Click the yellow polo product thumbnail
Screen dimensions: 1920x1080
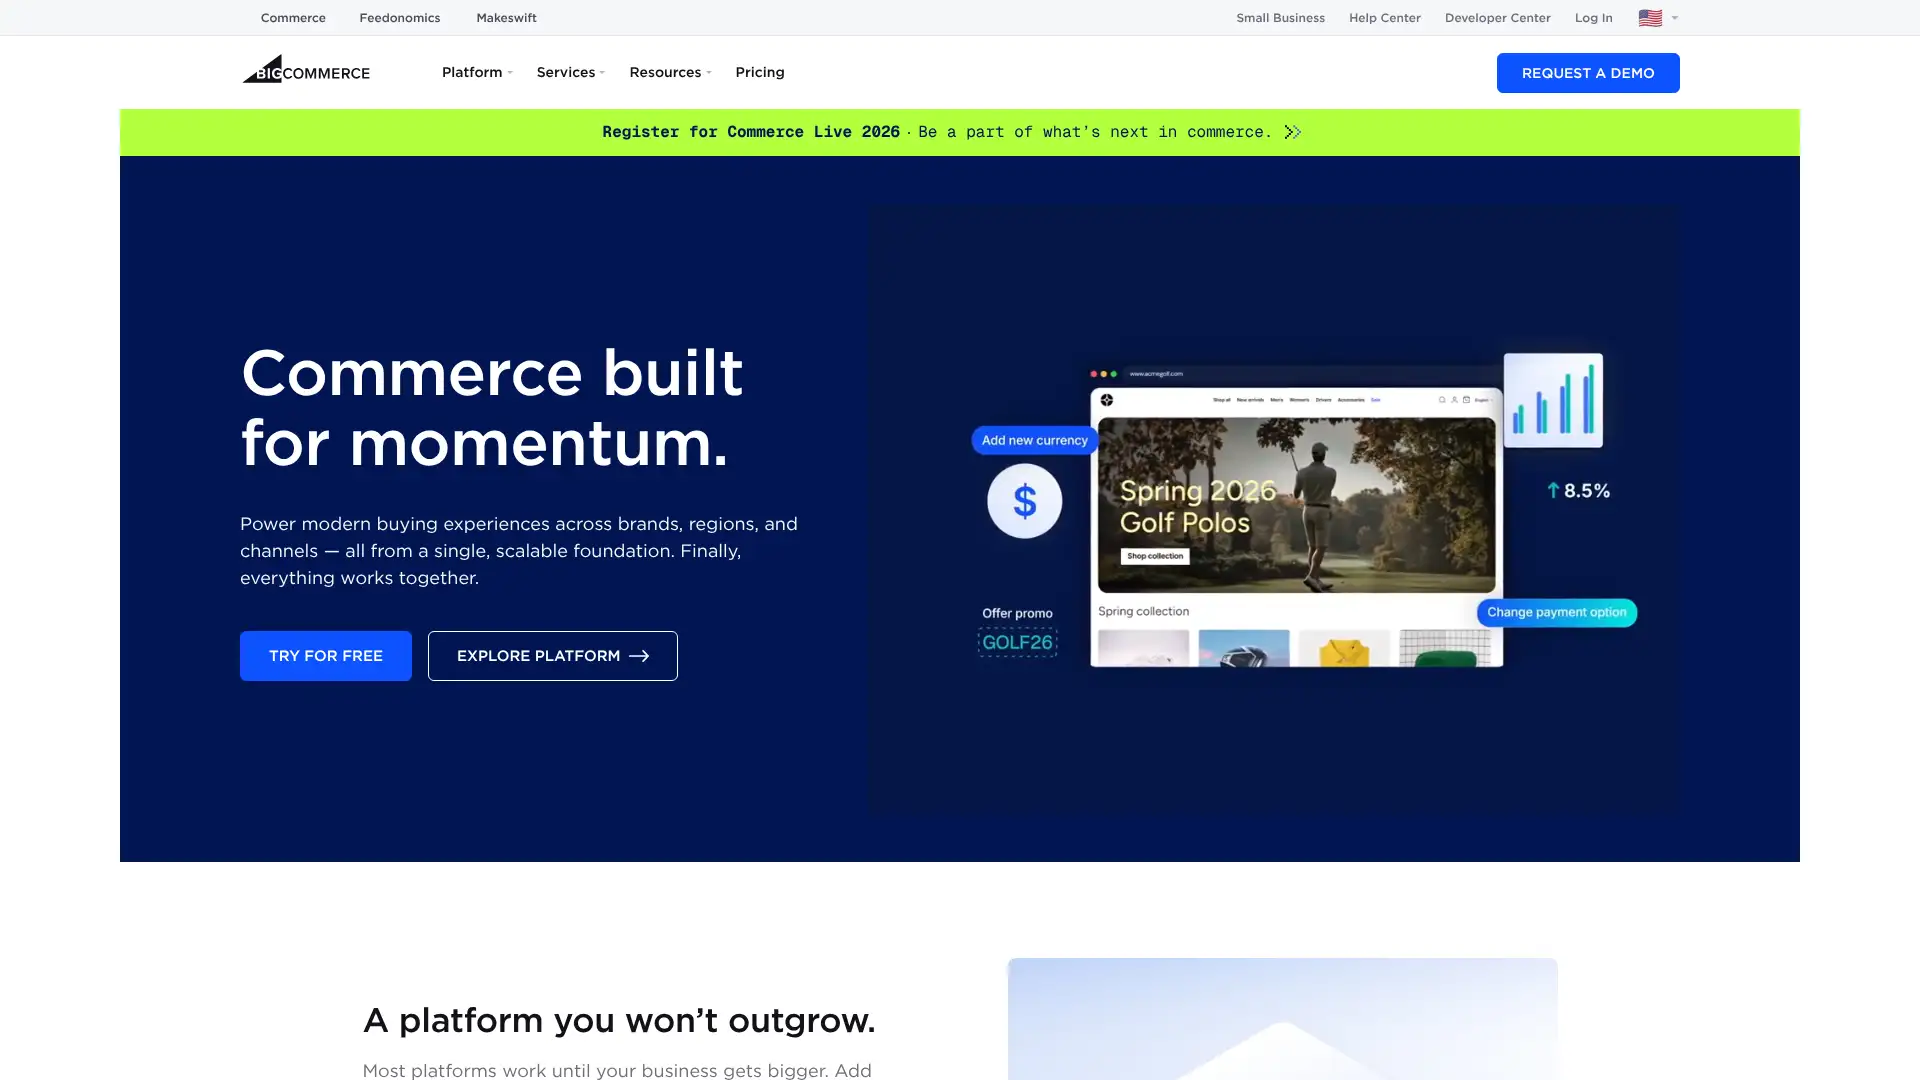point(1344,648)
